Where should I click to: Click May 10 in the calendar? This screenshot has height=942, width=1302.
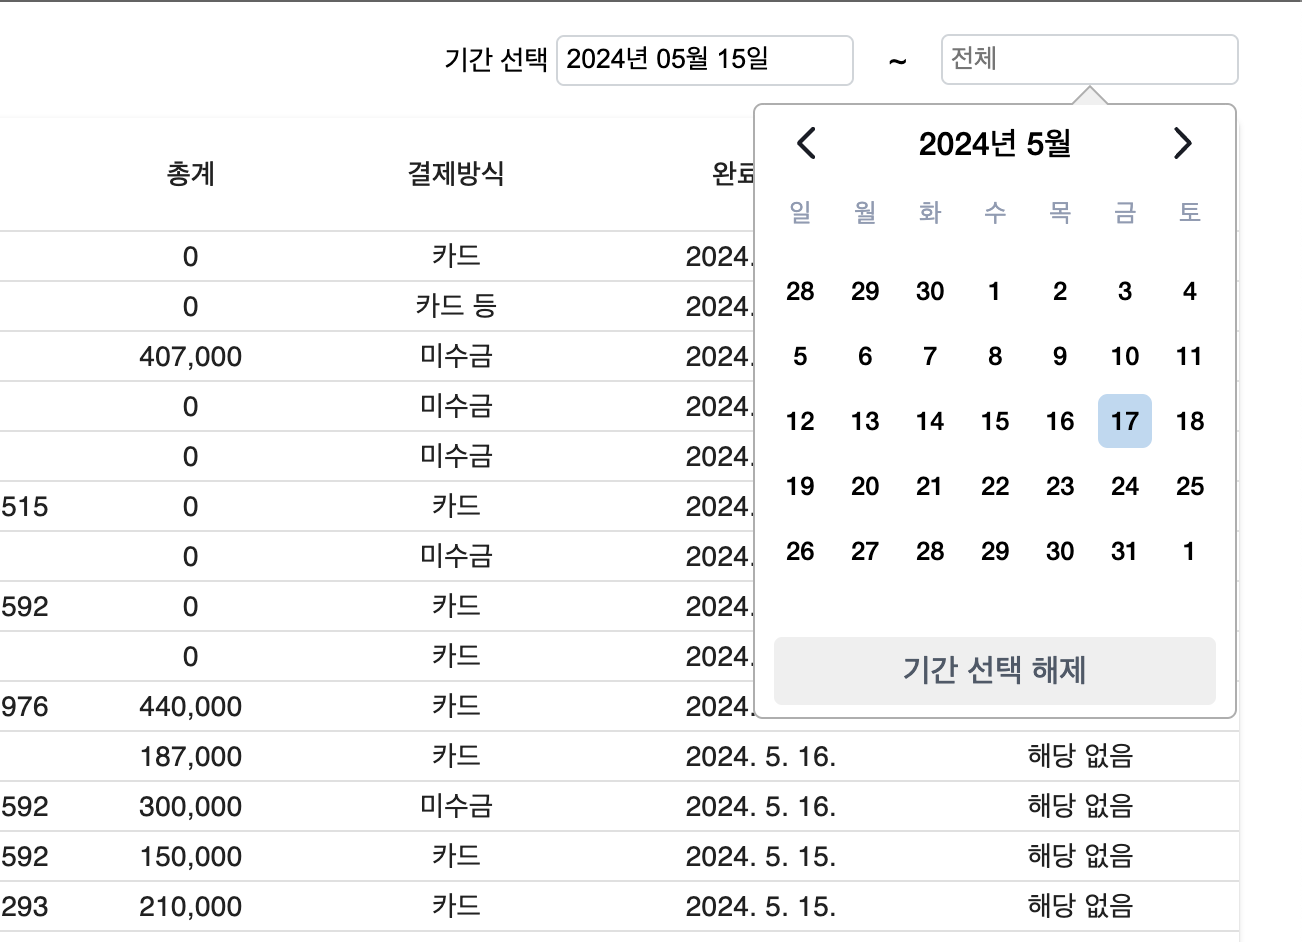(x=1124, y=356)
